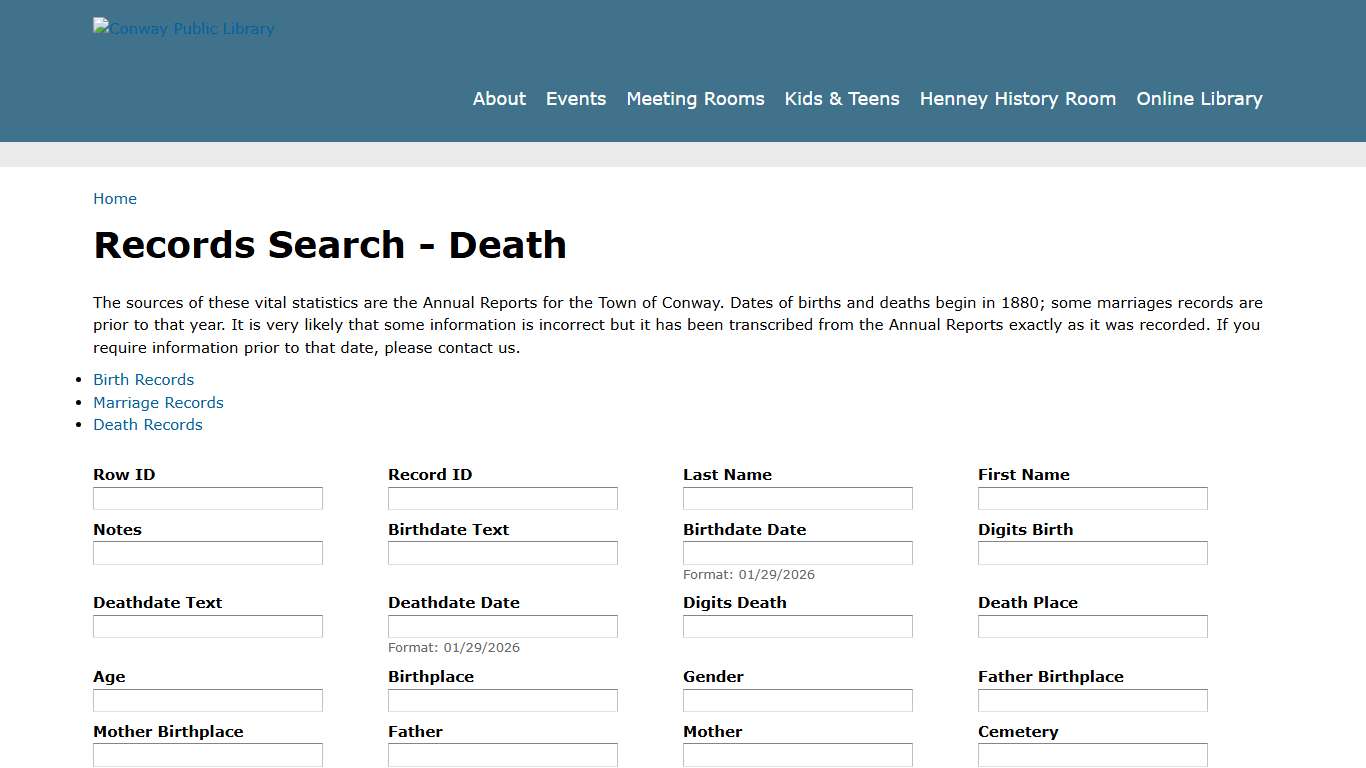This screenshot has height=768, width=1366.
Task: Open the About menu item
Action: tap(499, 98)
